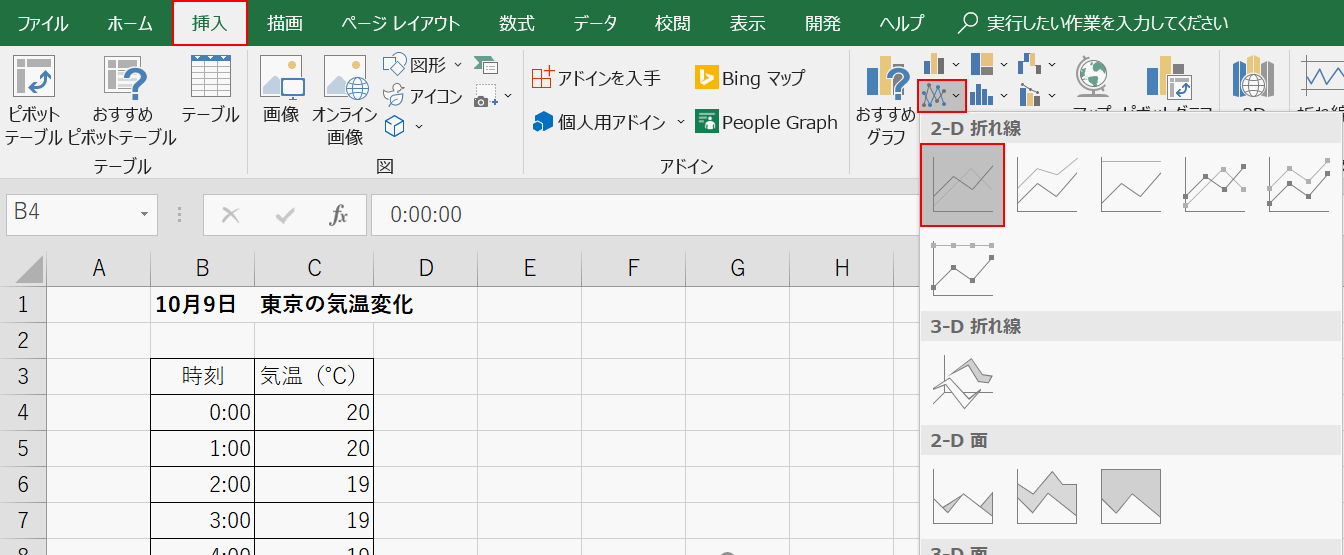Open the Name Box dropdown arrow
The width and height of the screenshot is (1344, 555).
point(146,214)
